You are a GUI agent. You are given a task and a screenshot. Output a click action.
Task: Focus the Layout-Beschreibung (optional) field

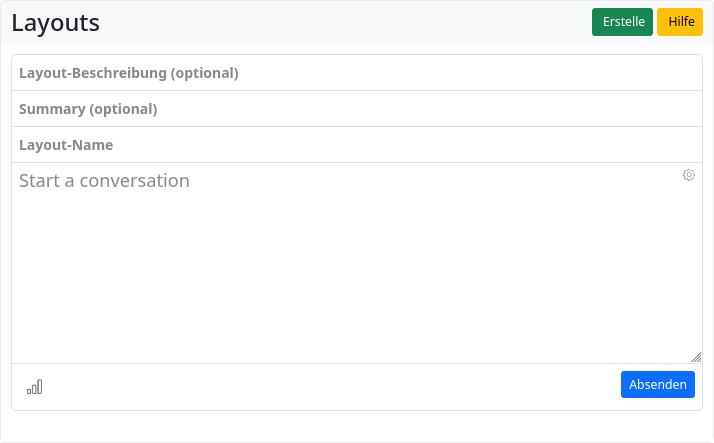(x=357, y=73)
